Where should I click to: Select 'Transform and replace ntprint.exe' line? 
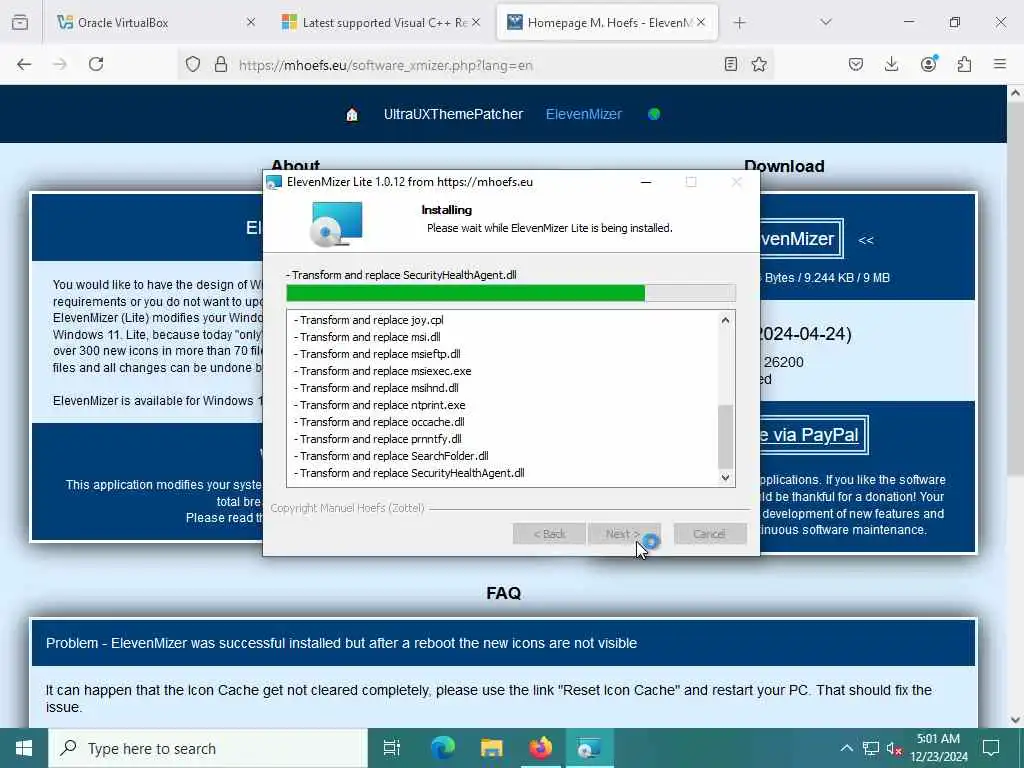point(379,405)
